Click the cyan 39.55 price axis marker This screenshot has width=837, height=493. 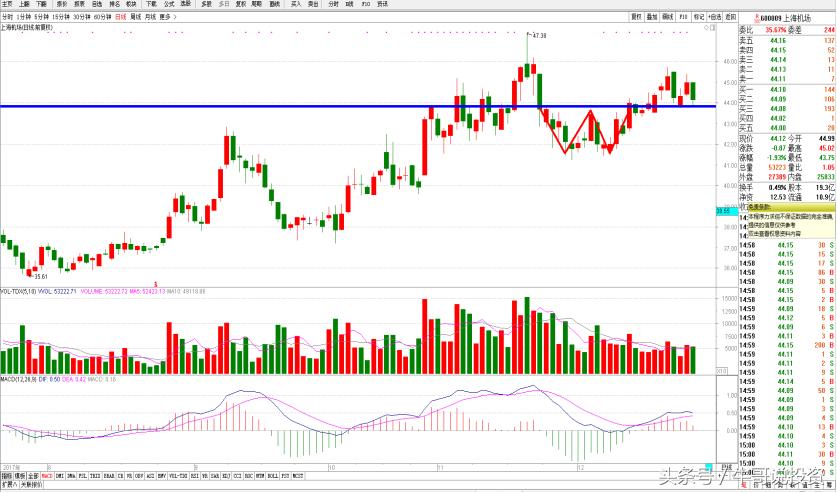[727, 211]
